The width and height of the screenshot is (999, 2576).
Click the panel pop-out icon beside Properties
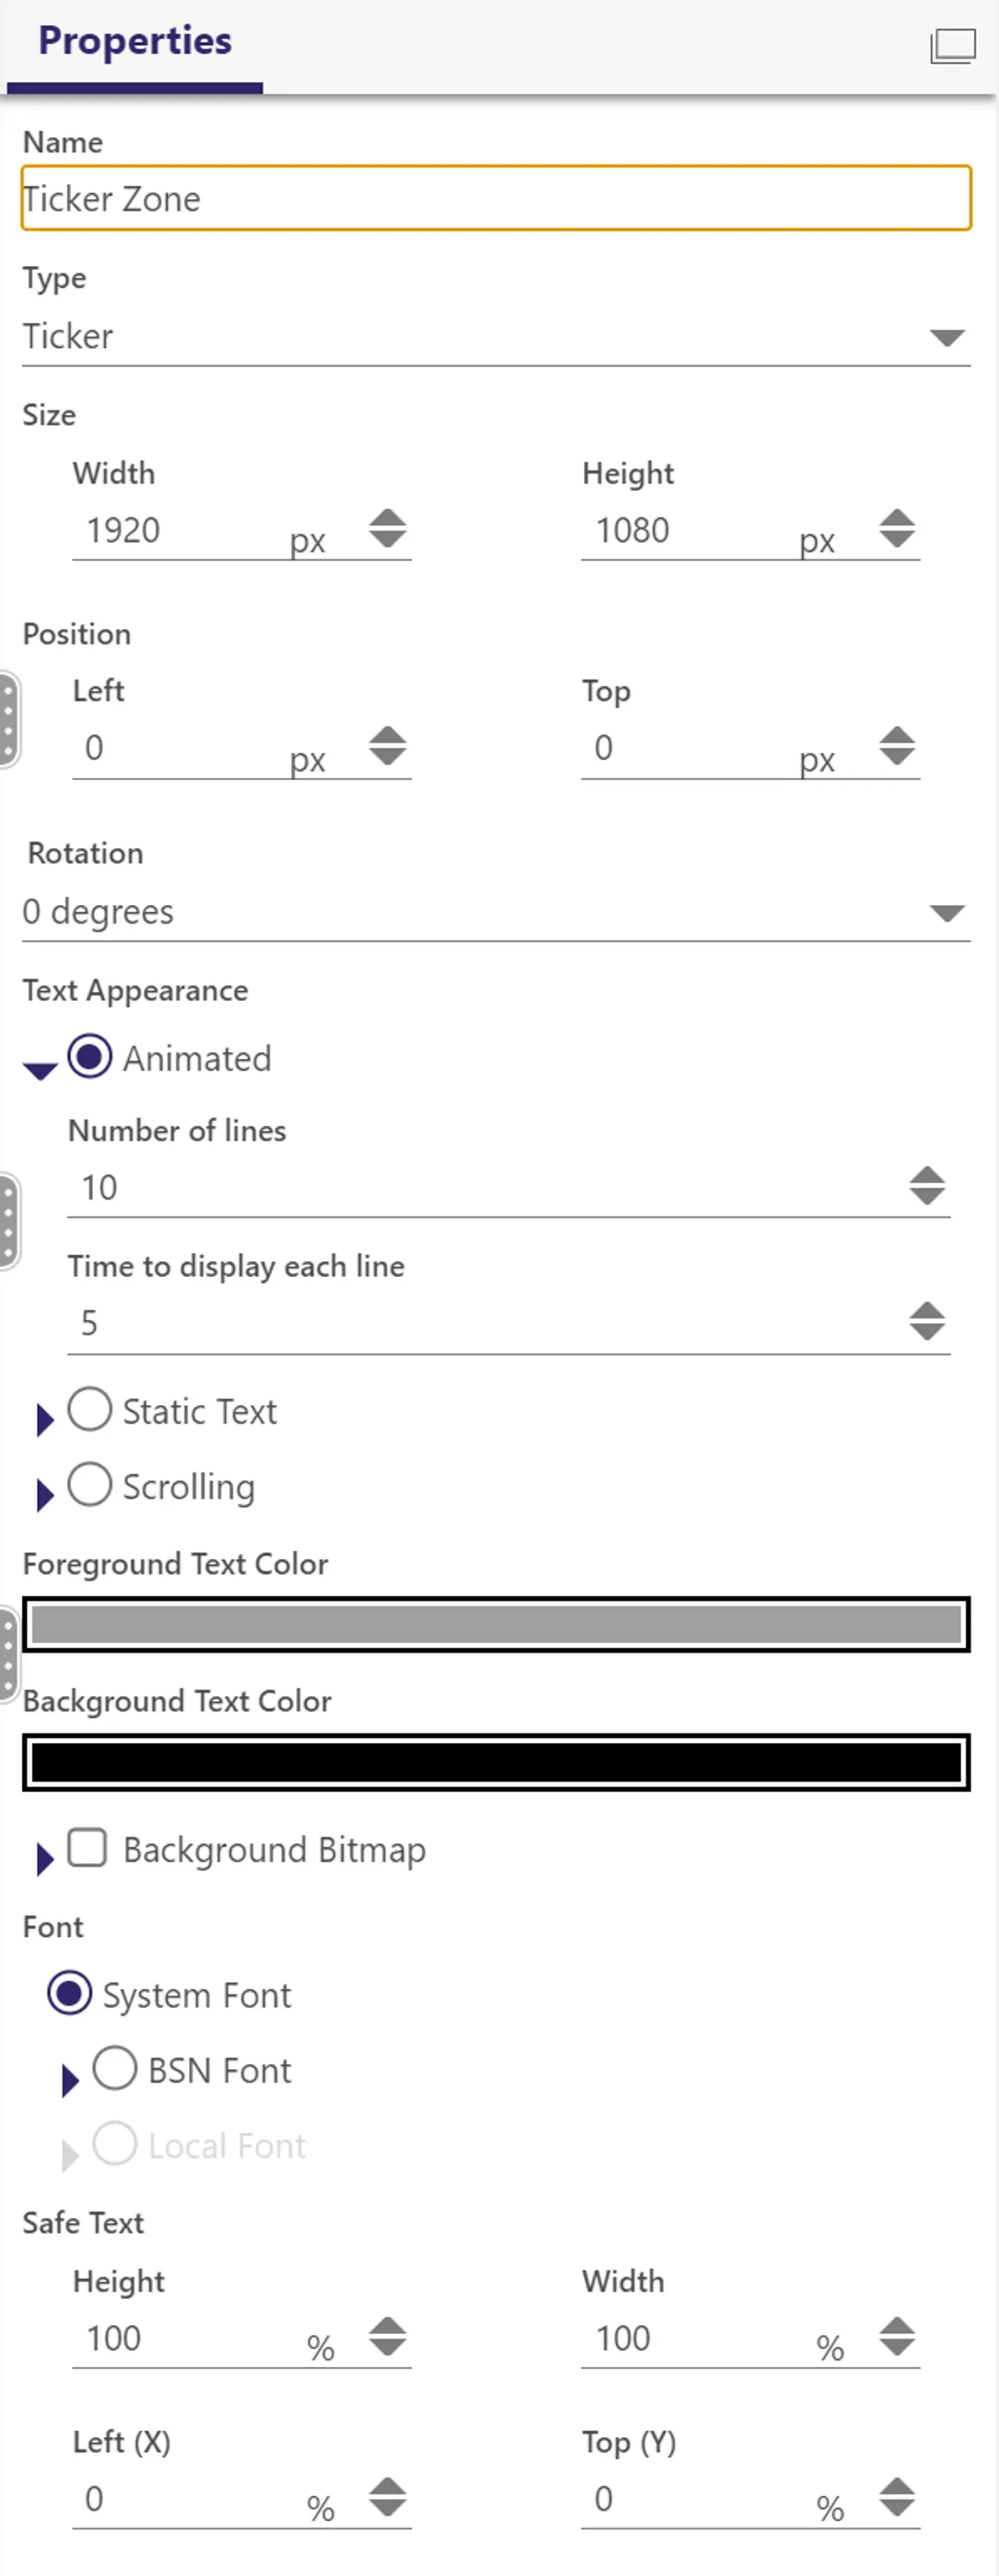tap(952, 46)
